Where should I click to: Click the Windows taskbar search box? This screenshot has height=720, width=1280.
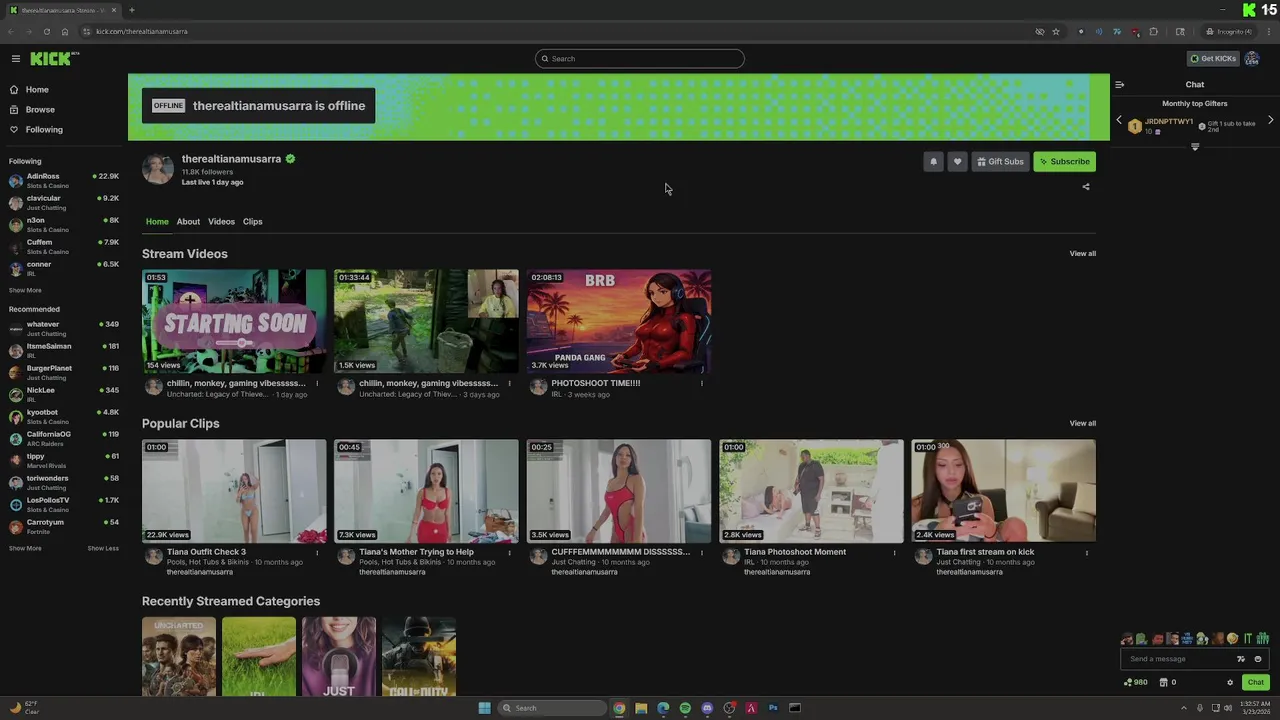pyautogui.click(x=553, y=708)
